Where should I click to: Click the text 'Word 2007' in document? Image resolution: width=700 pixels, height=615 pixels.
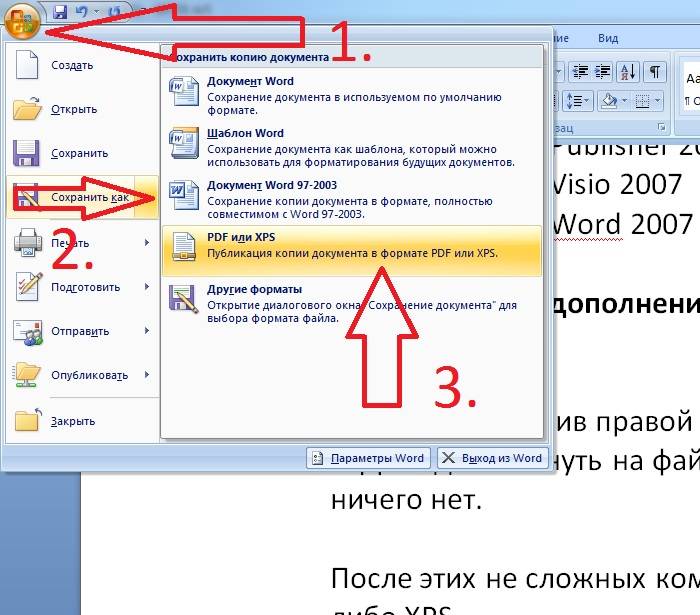coord(623,224)
